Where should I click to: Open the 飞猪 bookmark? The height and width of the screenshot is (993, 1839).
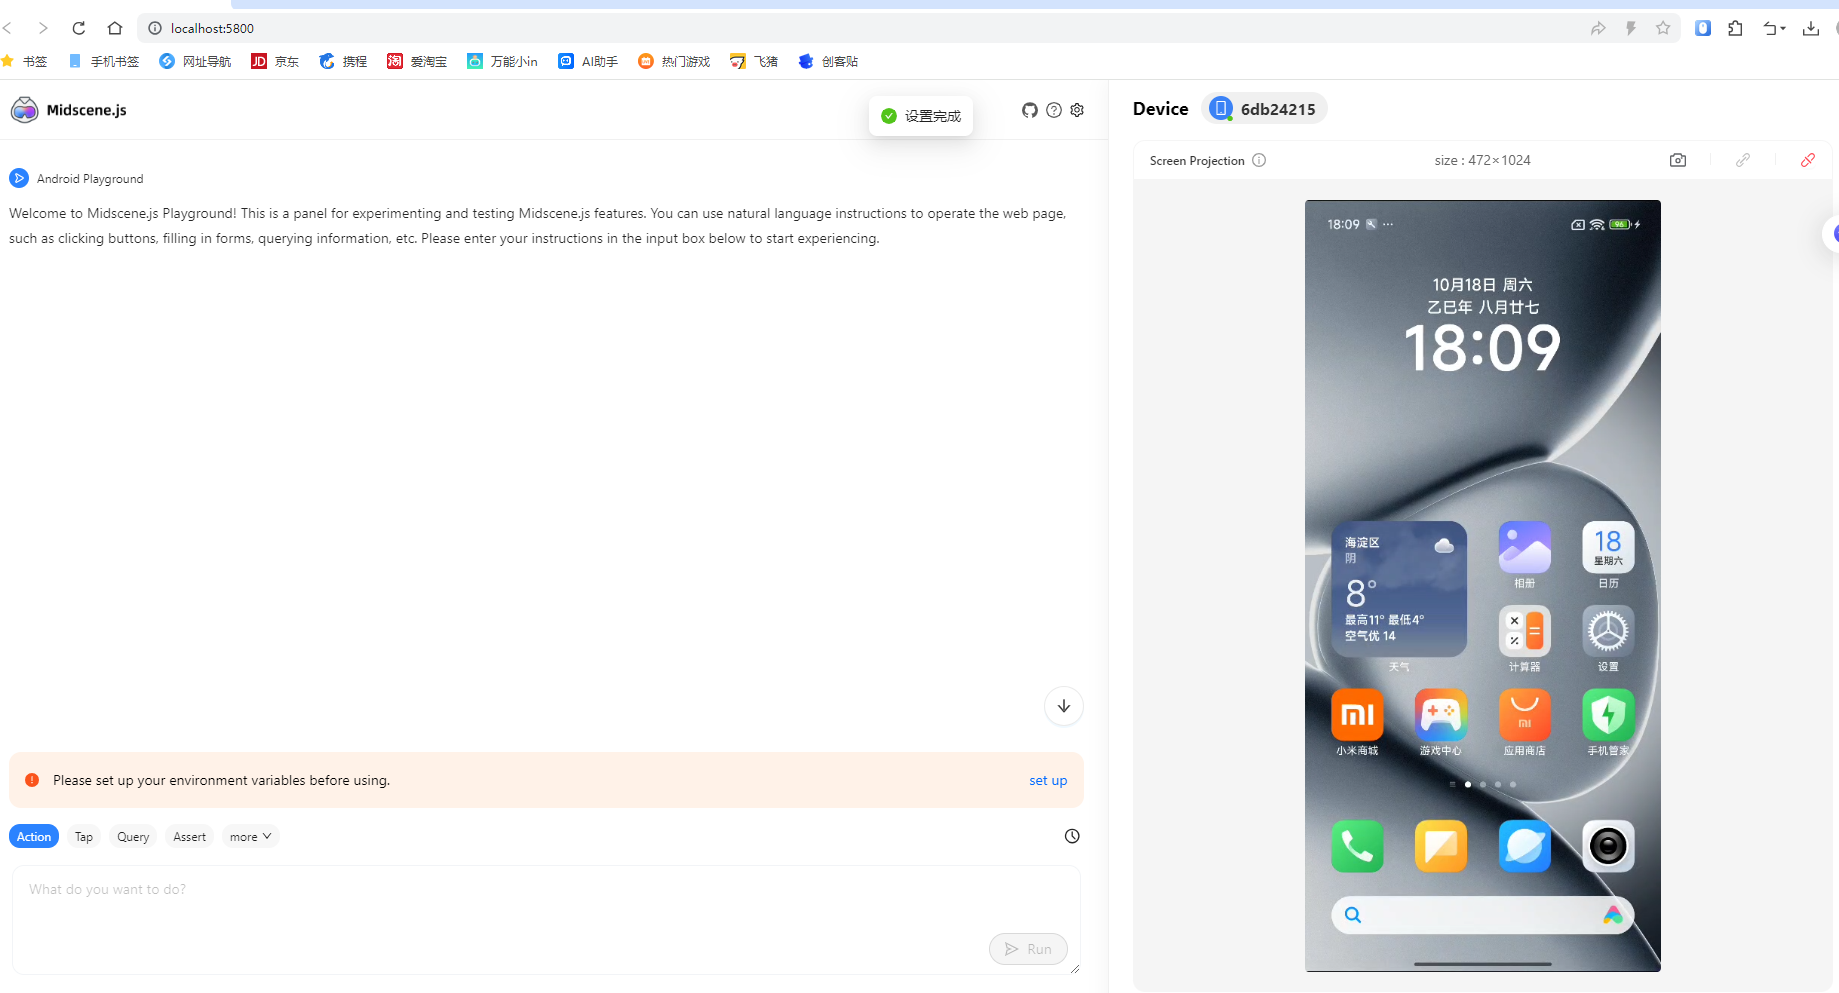click(x=754, y=61)
